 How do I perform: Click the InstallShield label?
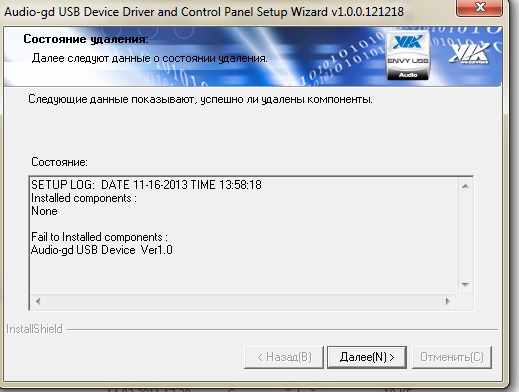click(34, 329)
